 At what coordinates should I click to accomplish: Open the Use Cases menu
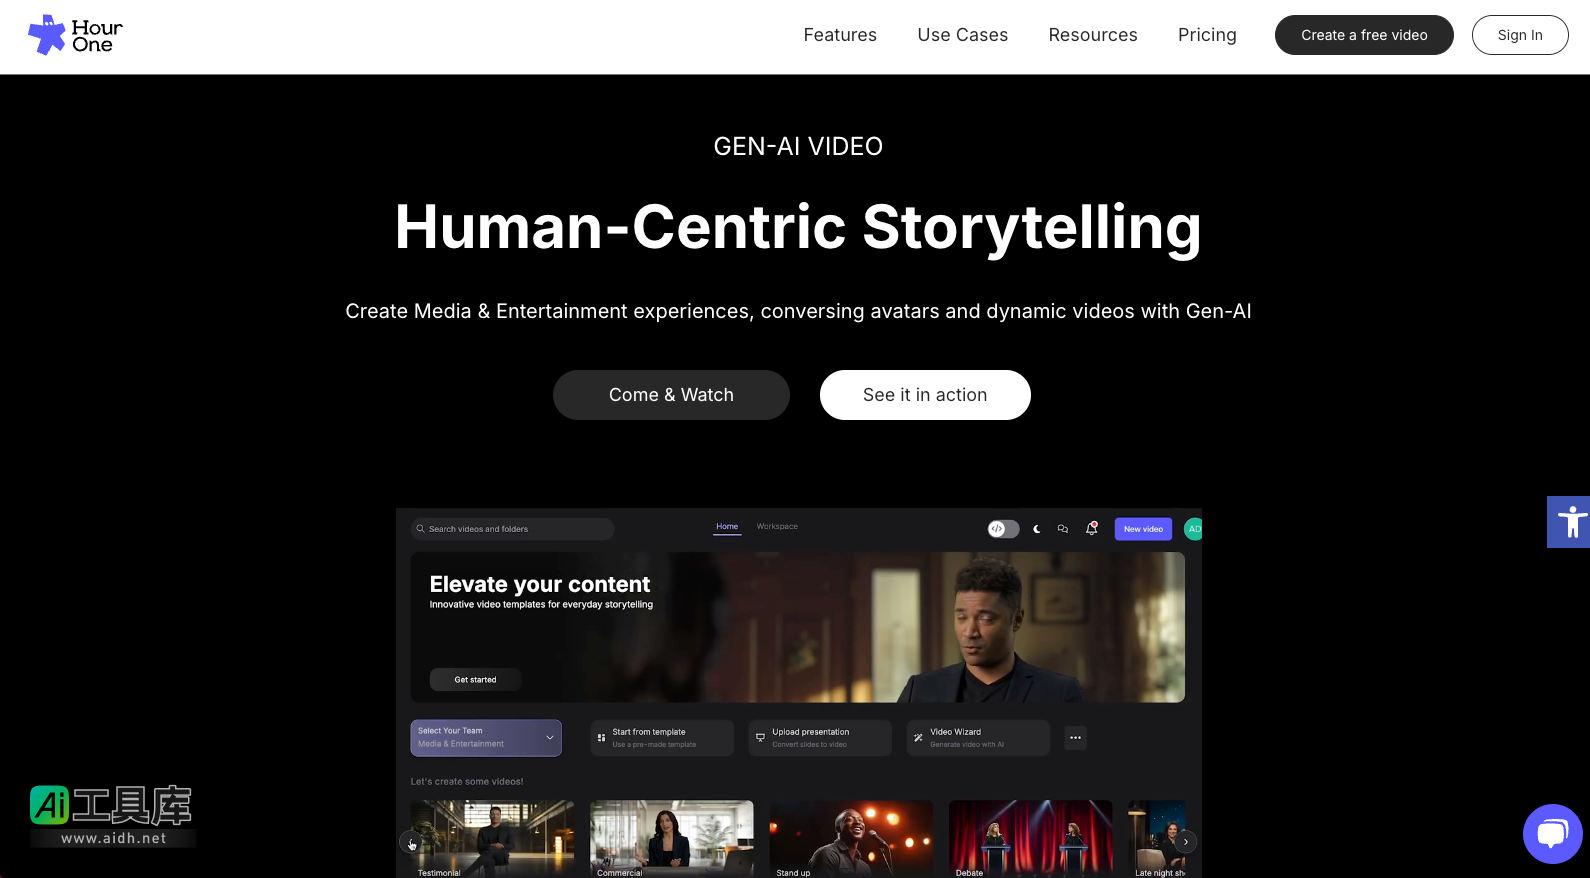coord(963,35)
